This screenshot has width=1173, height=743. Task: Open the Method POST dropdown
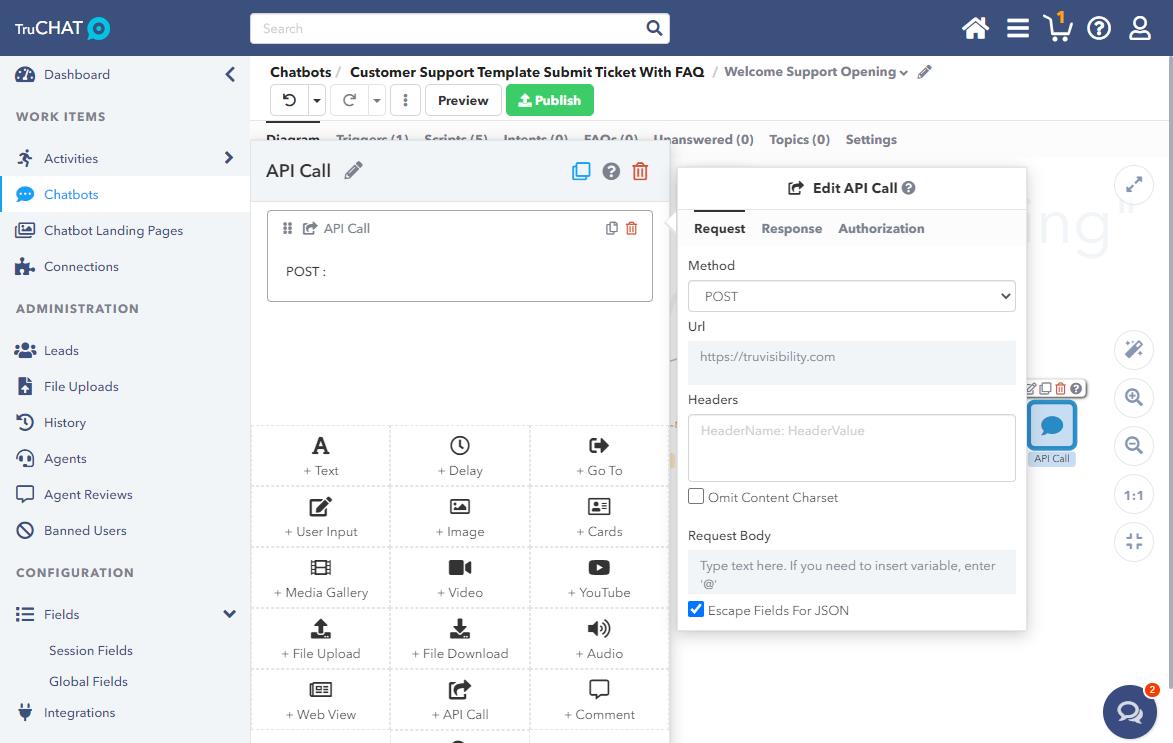(851, 296)
